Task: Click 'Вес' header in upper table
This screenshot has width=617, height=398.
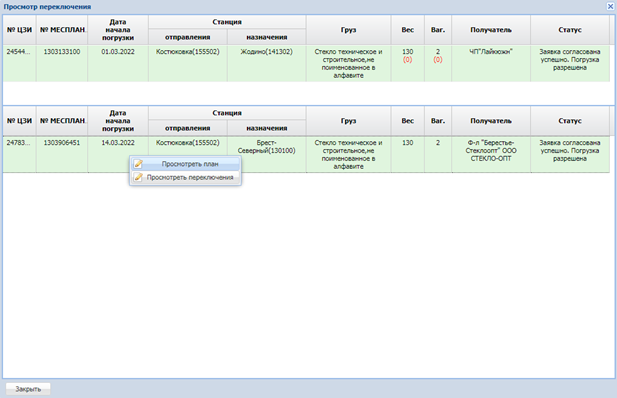Action: click(408, 30)
